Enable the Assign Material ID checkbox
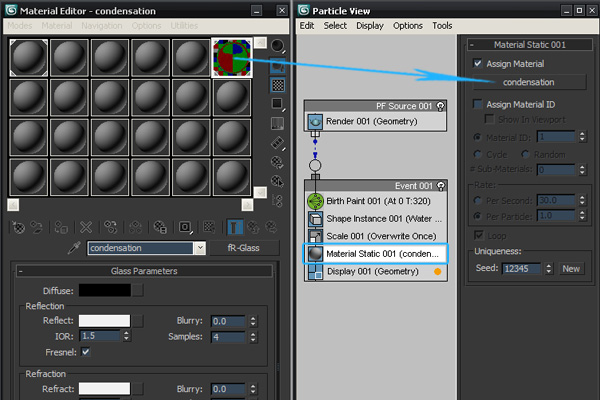Viewport: 600px width, 400px height. point(478,103)
